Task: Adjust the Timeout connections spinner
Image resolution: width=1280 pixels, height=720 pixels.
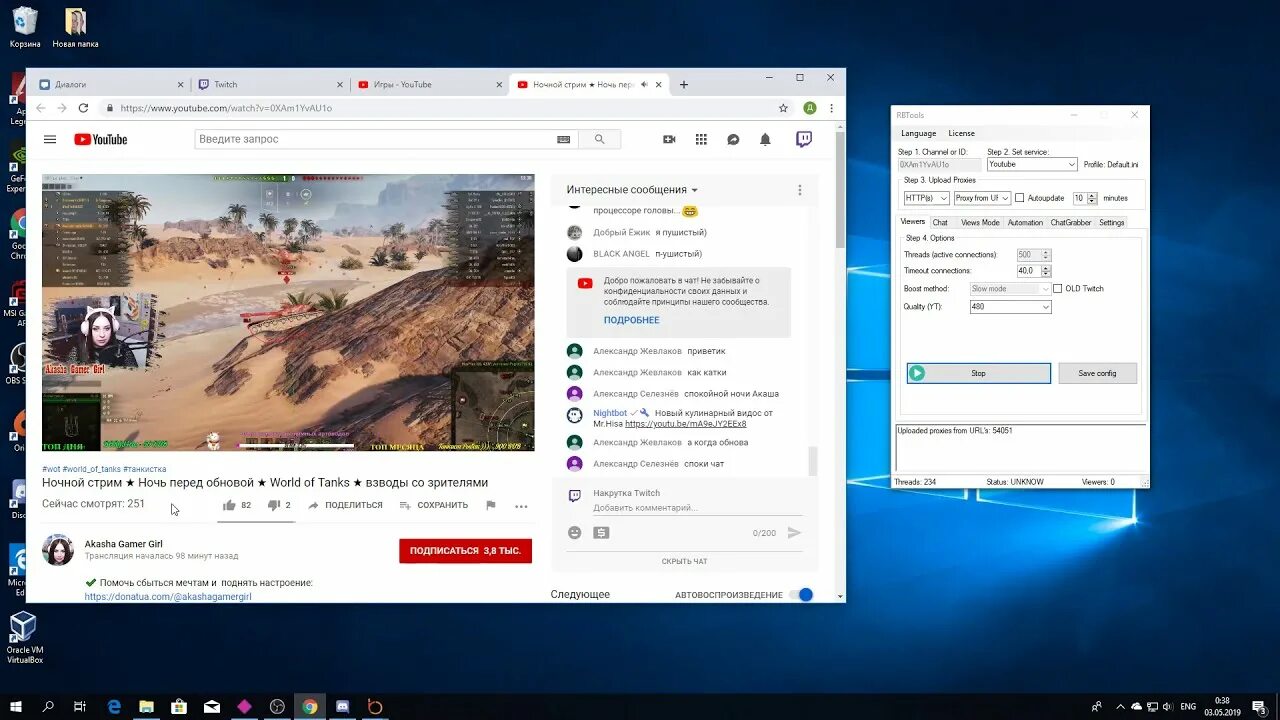Action: (x=1046, y=271)
